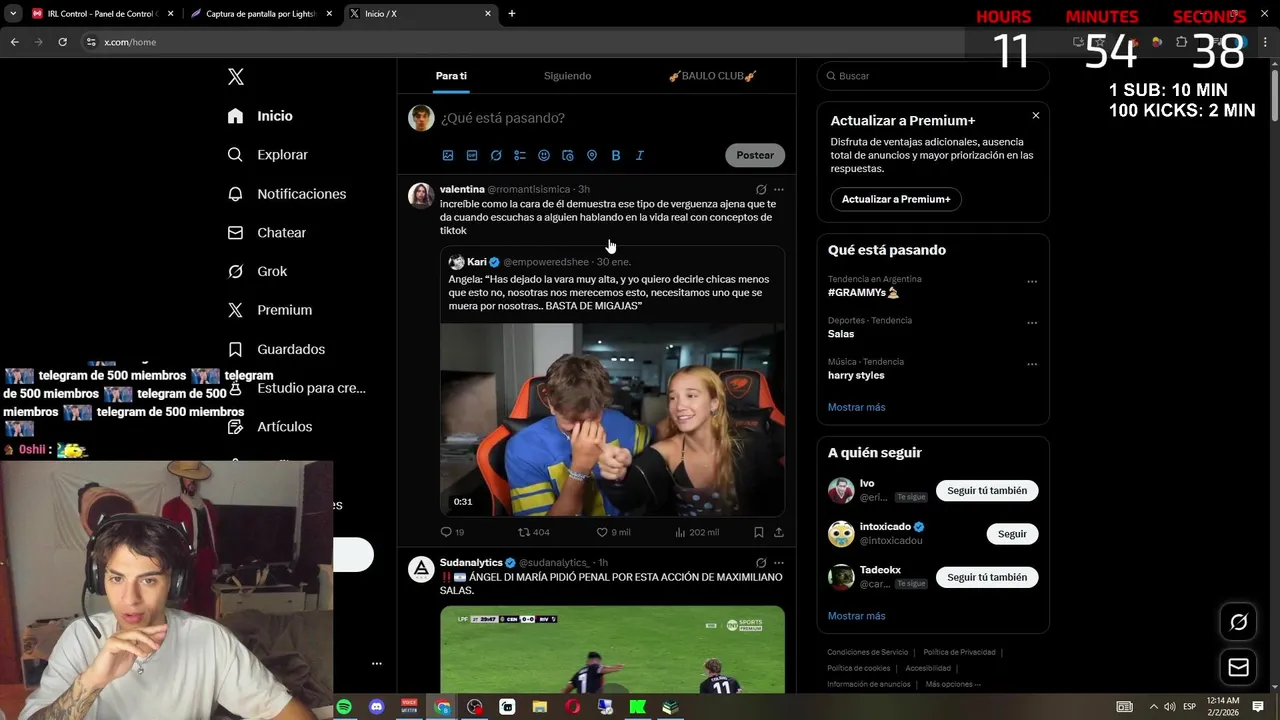The image size is (1280, 720).
Task: Open options for Salas trend
Action: [x=1032, y=322]
